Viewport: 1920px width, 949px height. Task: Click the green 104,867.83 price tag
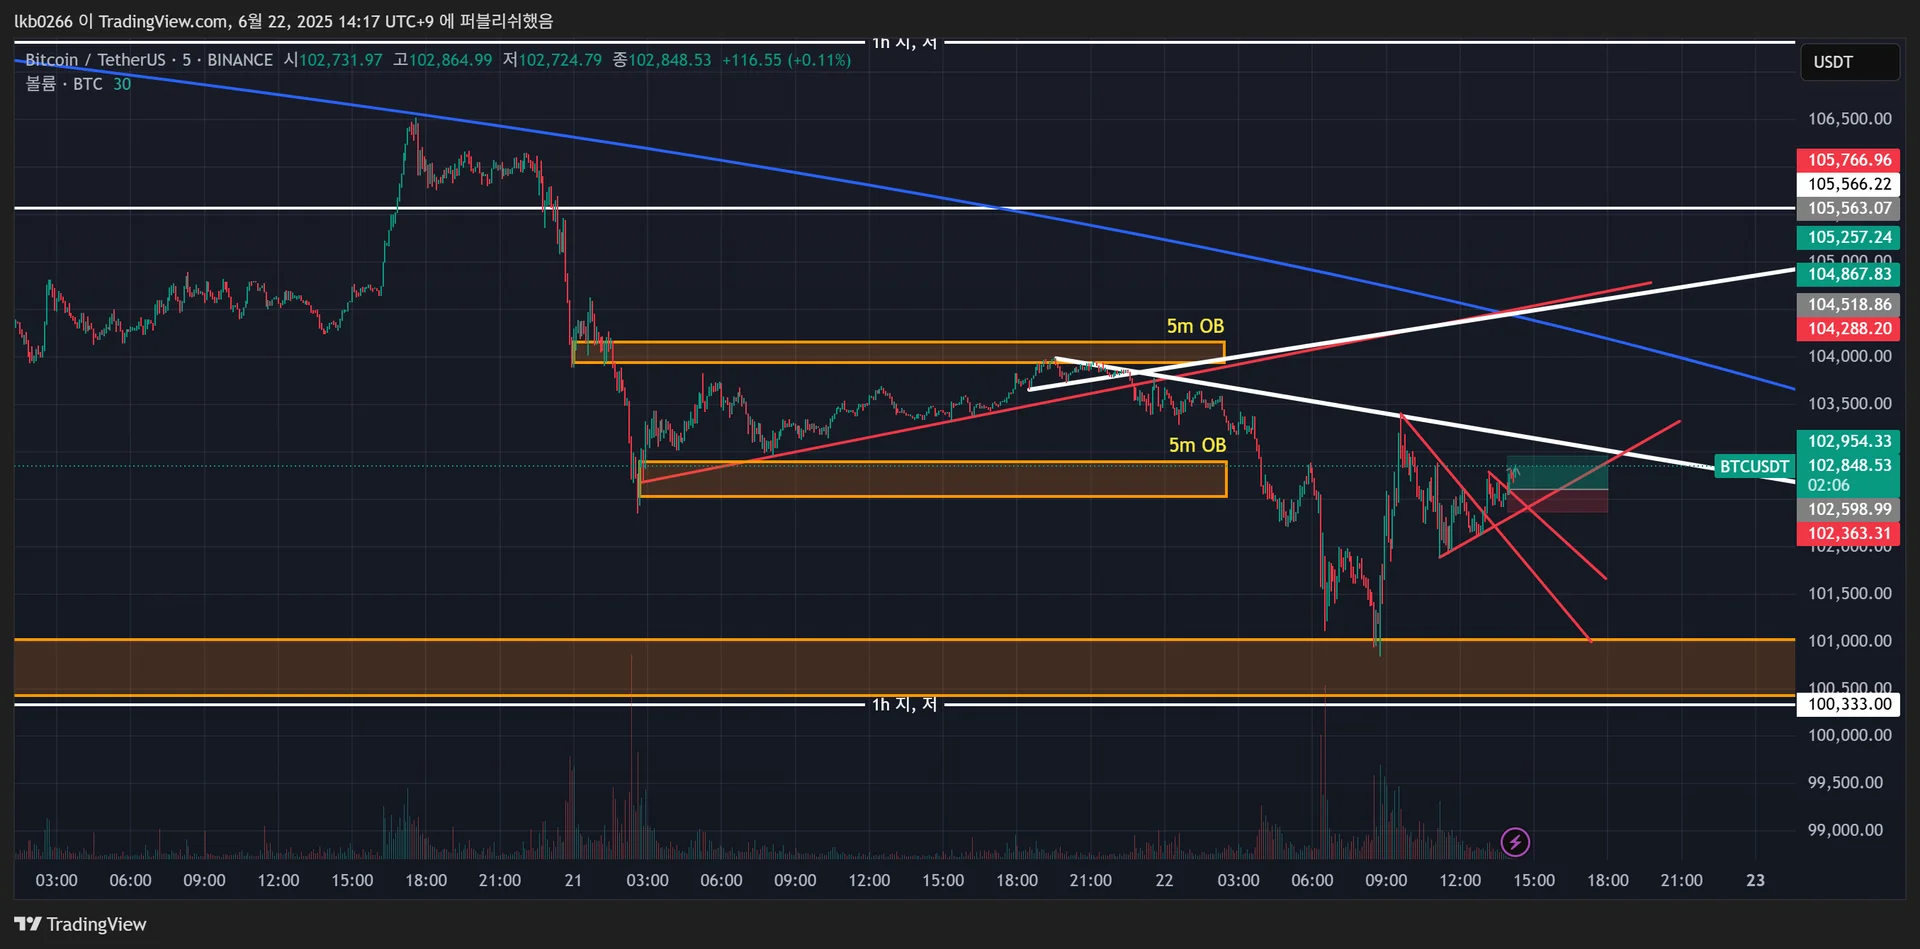point(1848,274)
